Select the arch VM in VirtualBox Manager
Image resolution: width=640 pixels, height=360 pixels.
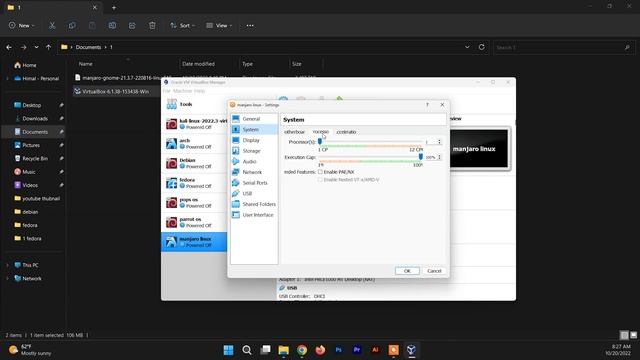coord(194,143)
